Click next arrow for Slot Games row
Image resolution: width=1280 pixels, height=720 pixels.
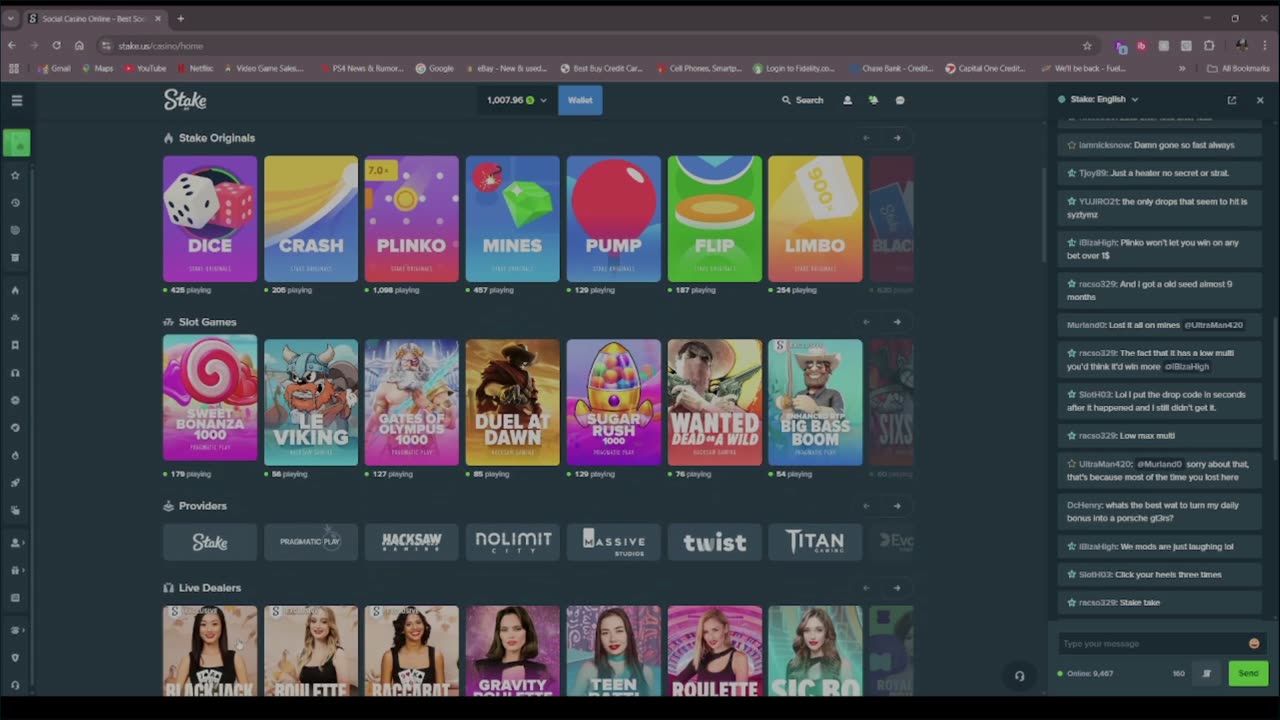897,322
